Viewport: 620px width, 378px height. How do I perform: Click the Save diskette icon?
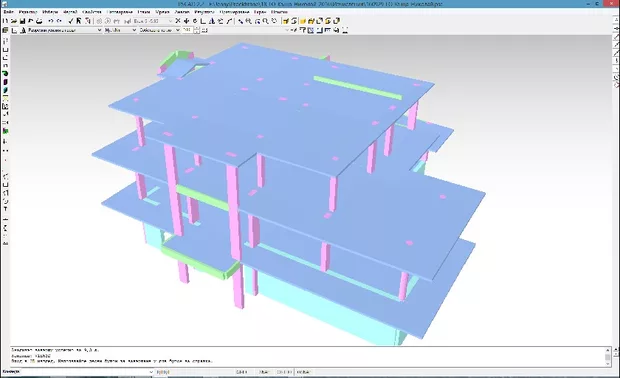coord(23,21)
